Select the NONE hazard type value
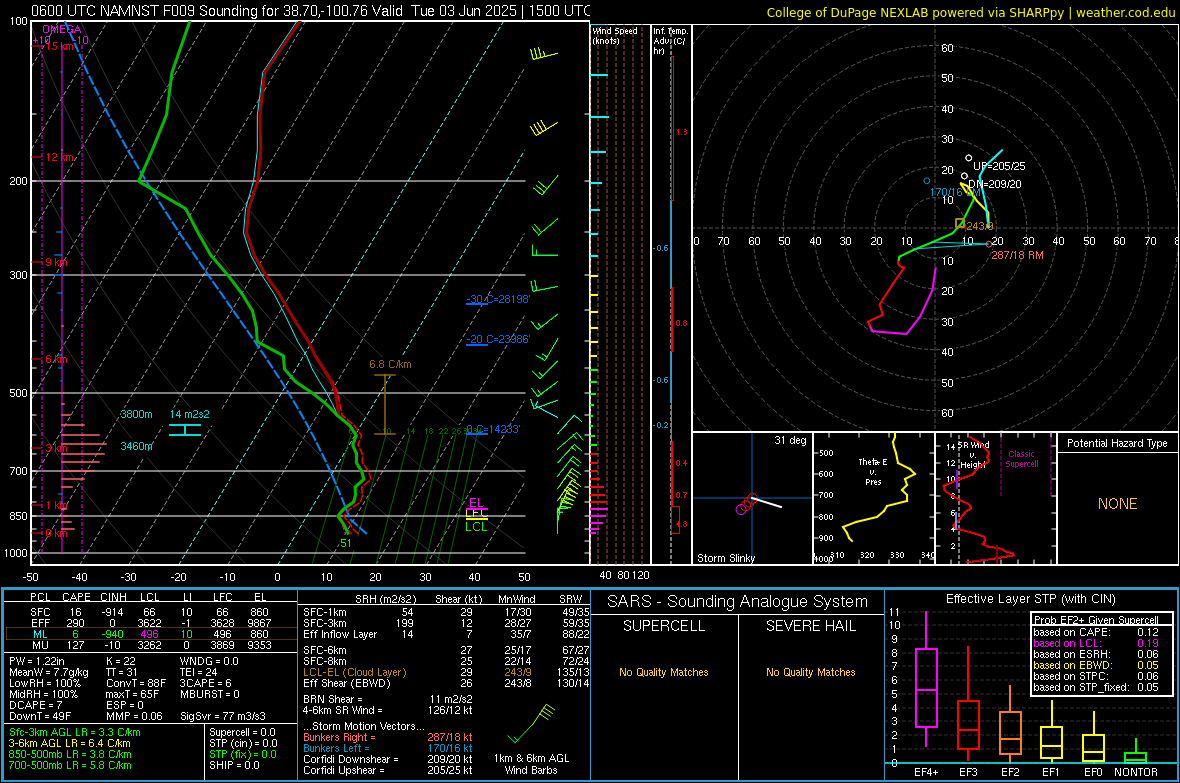 click(1117, 504)
